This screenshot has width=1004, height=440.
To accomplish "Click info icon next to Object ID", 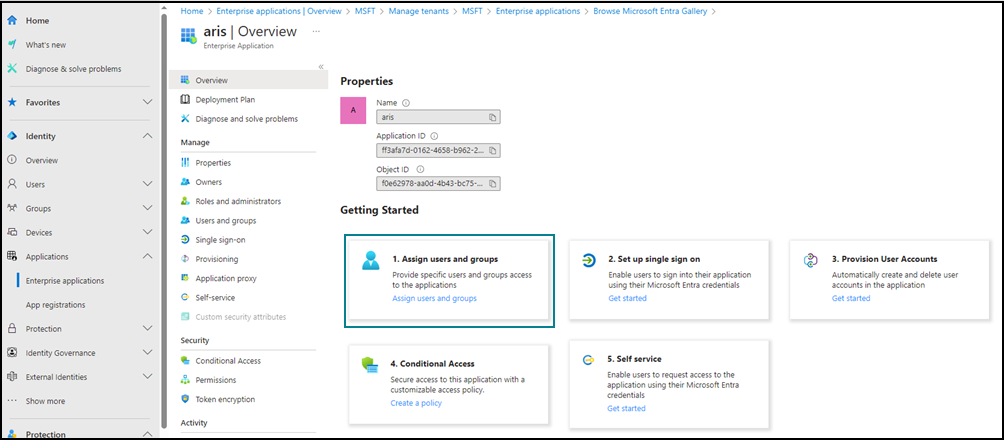I will pos(420,169).
